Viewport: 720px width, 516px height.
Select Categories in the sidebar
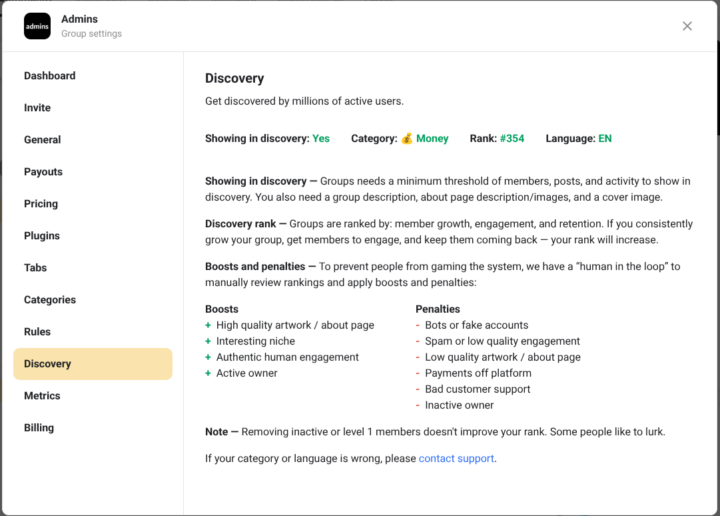click(x=50, y=300)
